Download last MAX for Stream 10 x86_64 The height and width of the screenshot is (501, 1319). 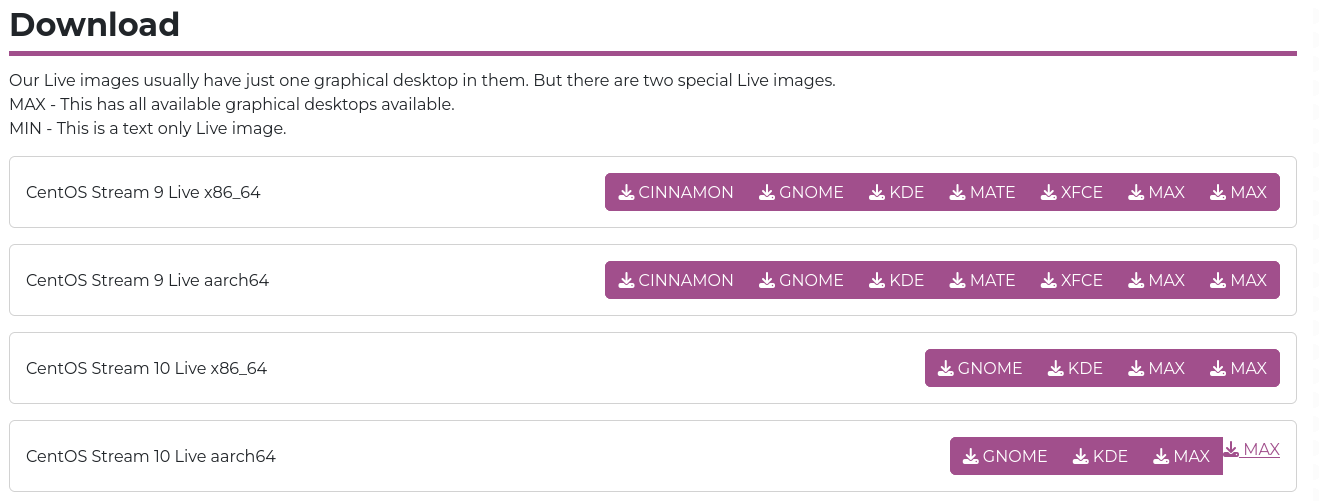(1238, 368)
